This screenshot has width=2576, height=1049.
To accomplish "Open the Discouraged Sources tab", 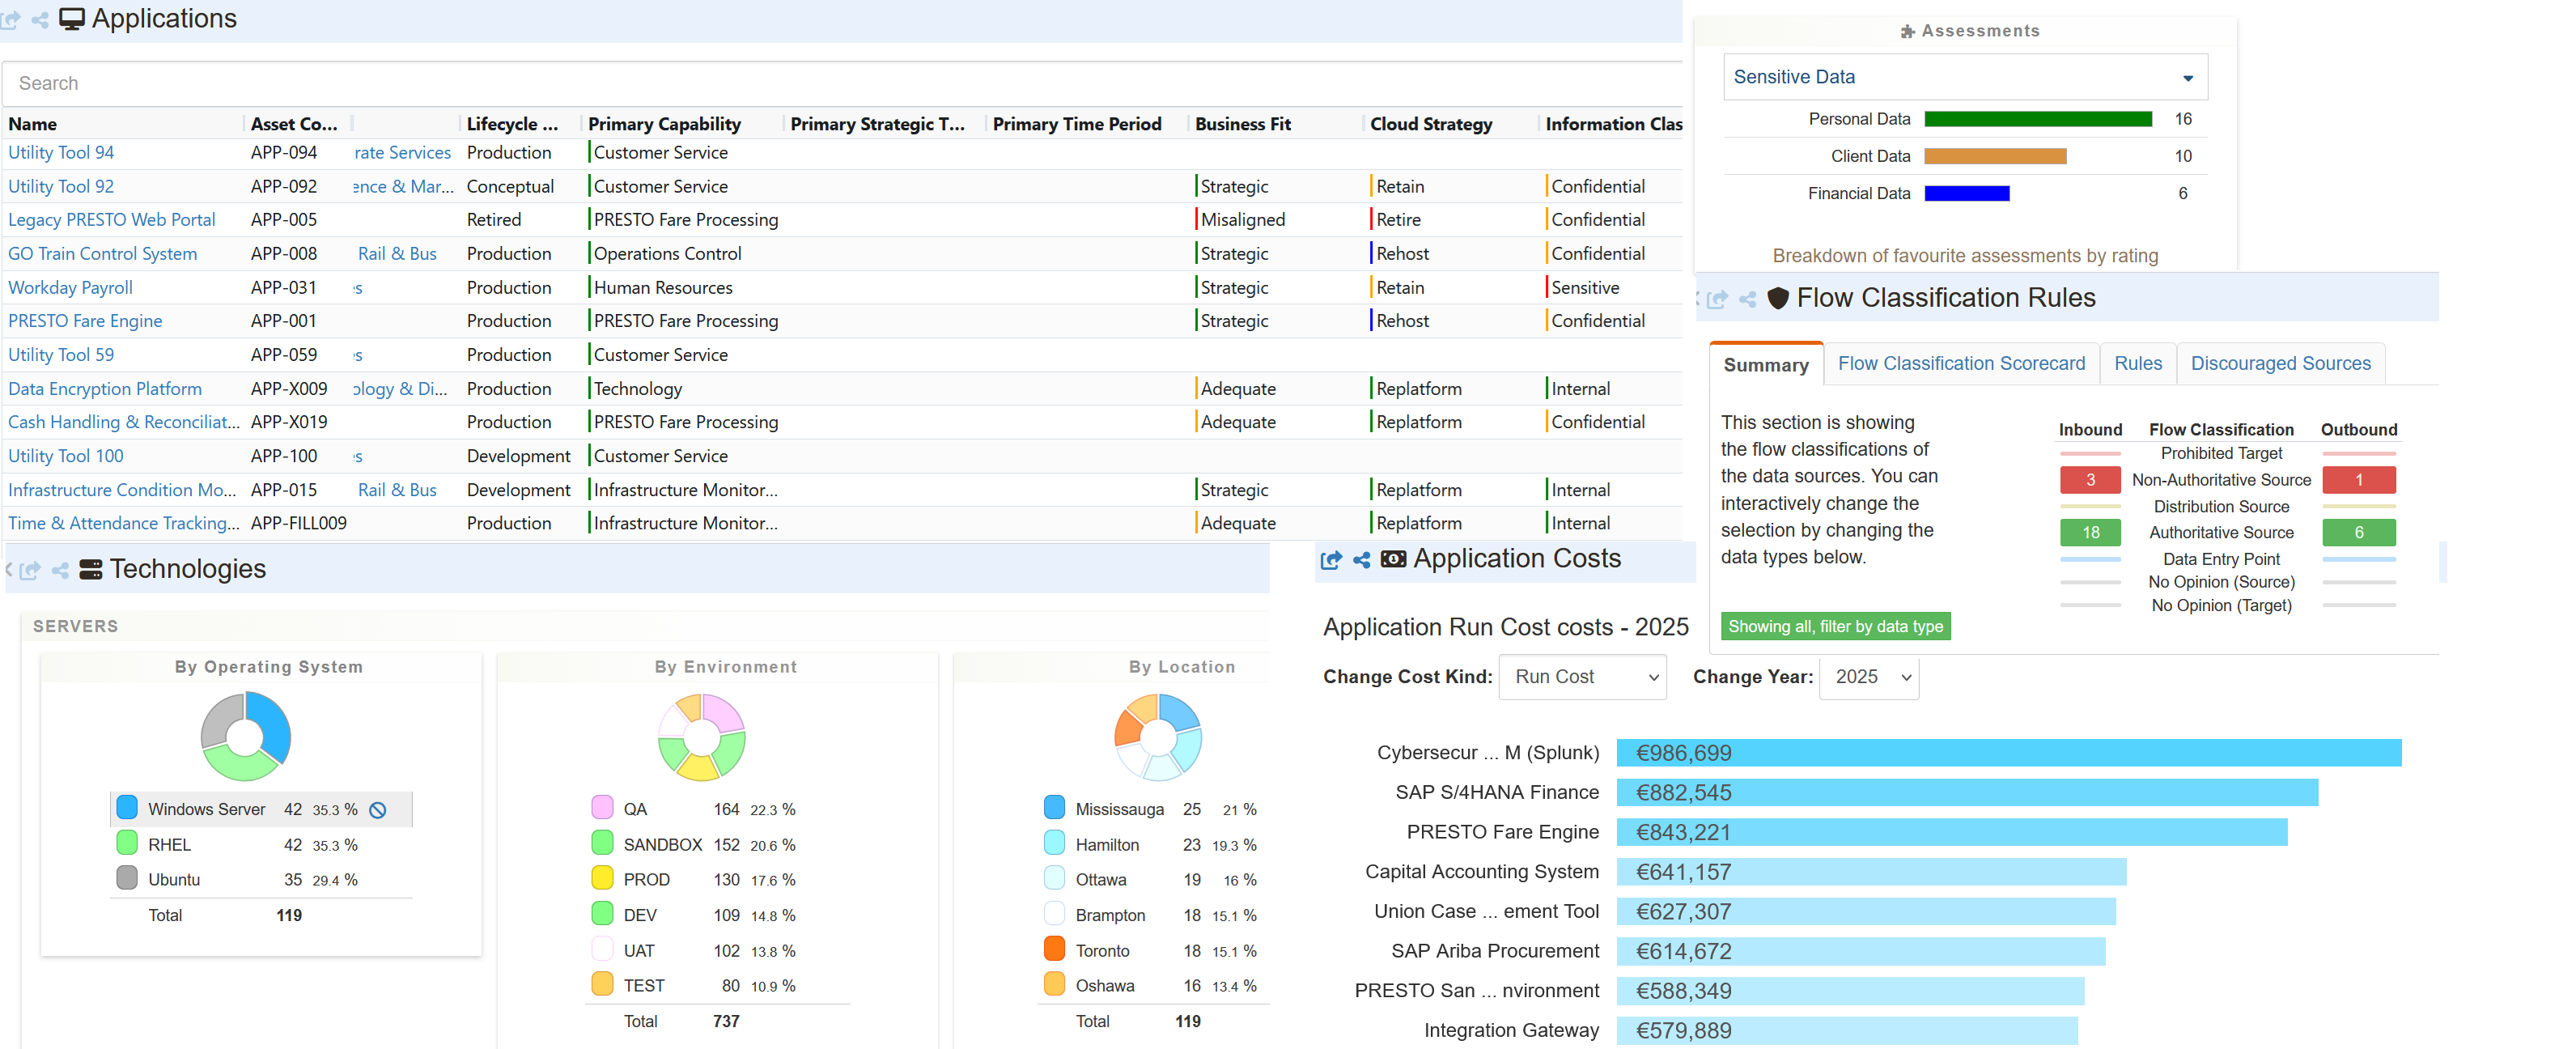I will click(x=2280, y=363).
